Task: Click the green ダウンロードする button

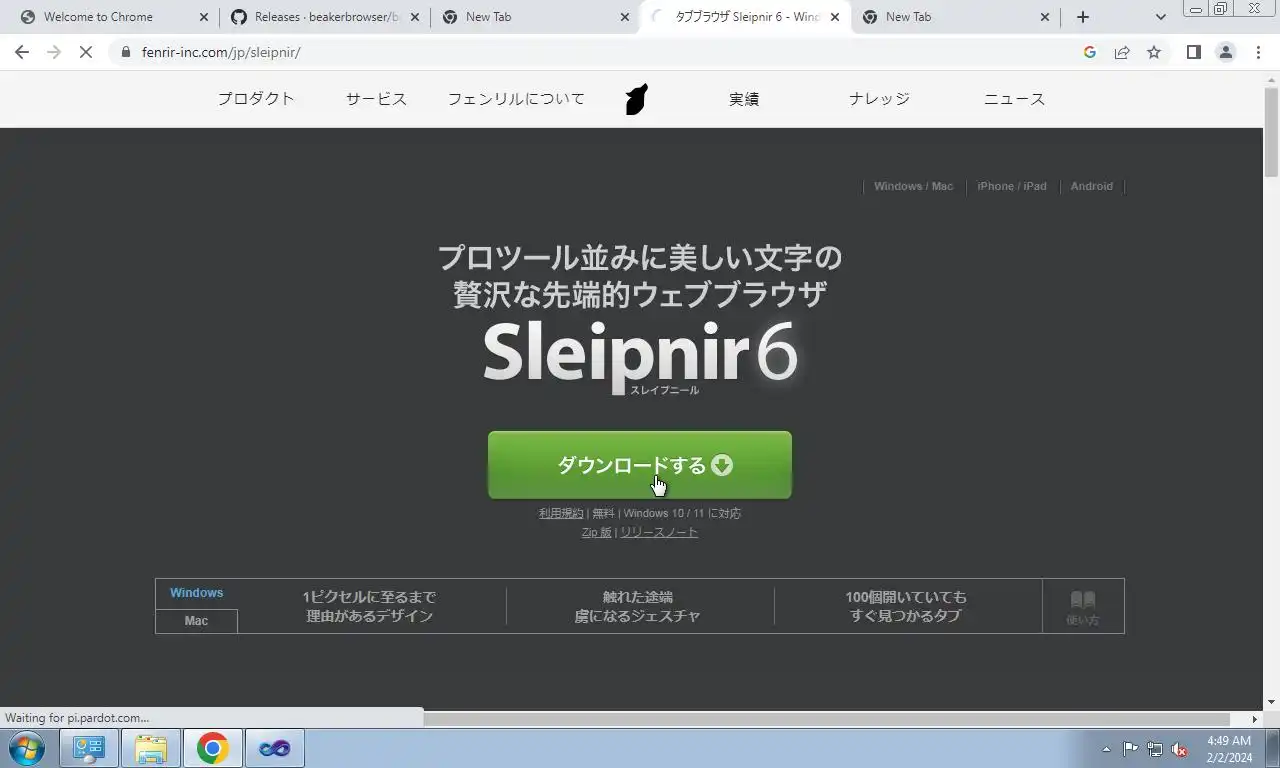Action: coord(640,465)
